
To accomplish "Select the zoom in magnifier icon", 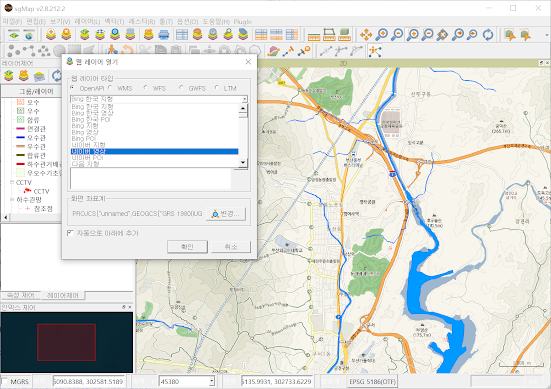I will 381,35.
